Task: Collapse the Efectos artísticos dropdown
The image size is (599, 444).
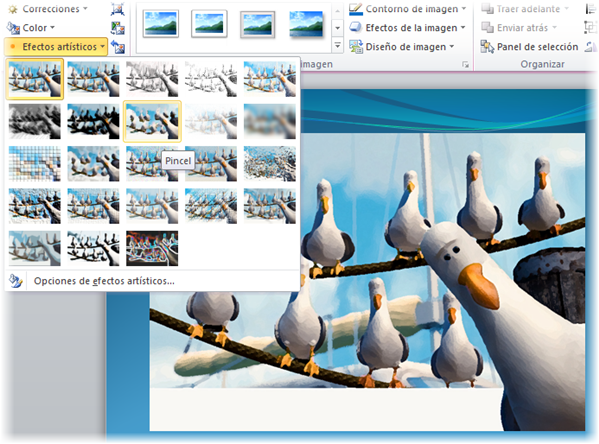Action: coord(56,47)
